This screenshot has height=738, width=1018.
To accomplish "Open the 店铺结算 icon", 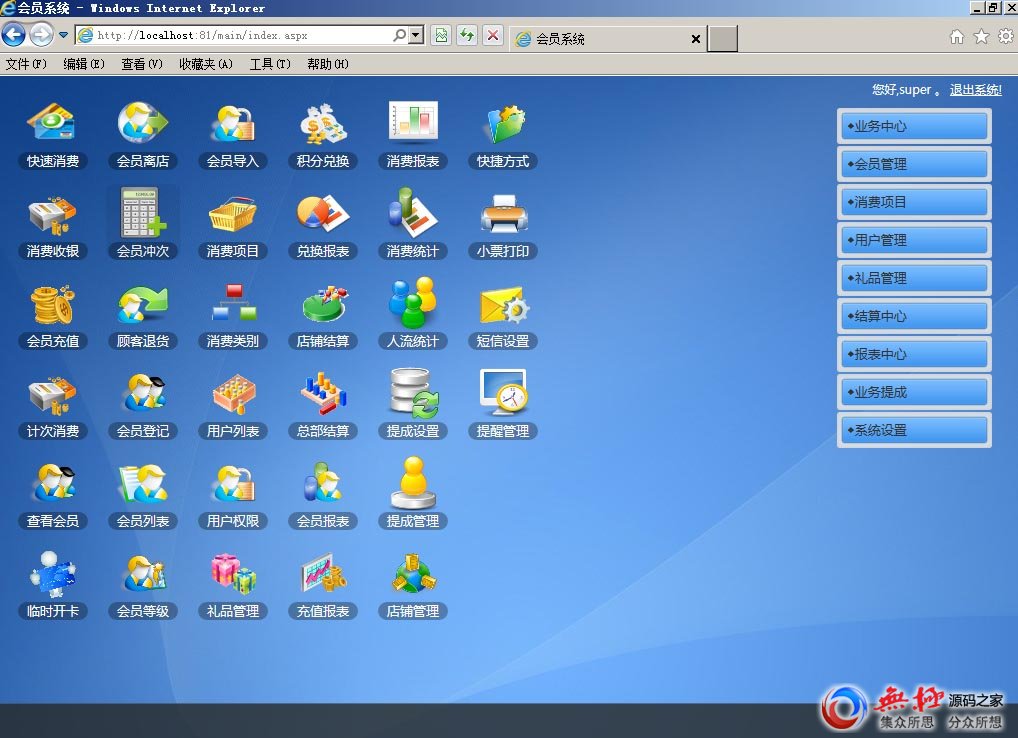I will pyautogui.click(x=323, y=315).
